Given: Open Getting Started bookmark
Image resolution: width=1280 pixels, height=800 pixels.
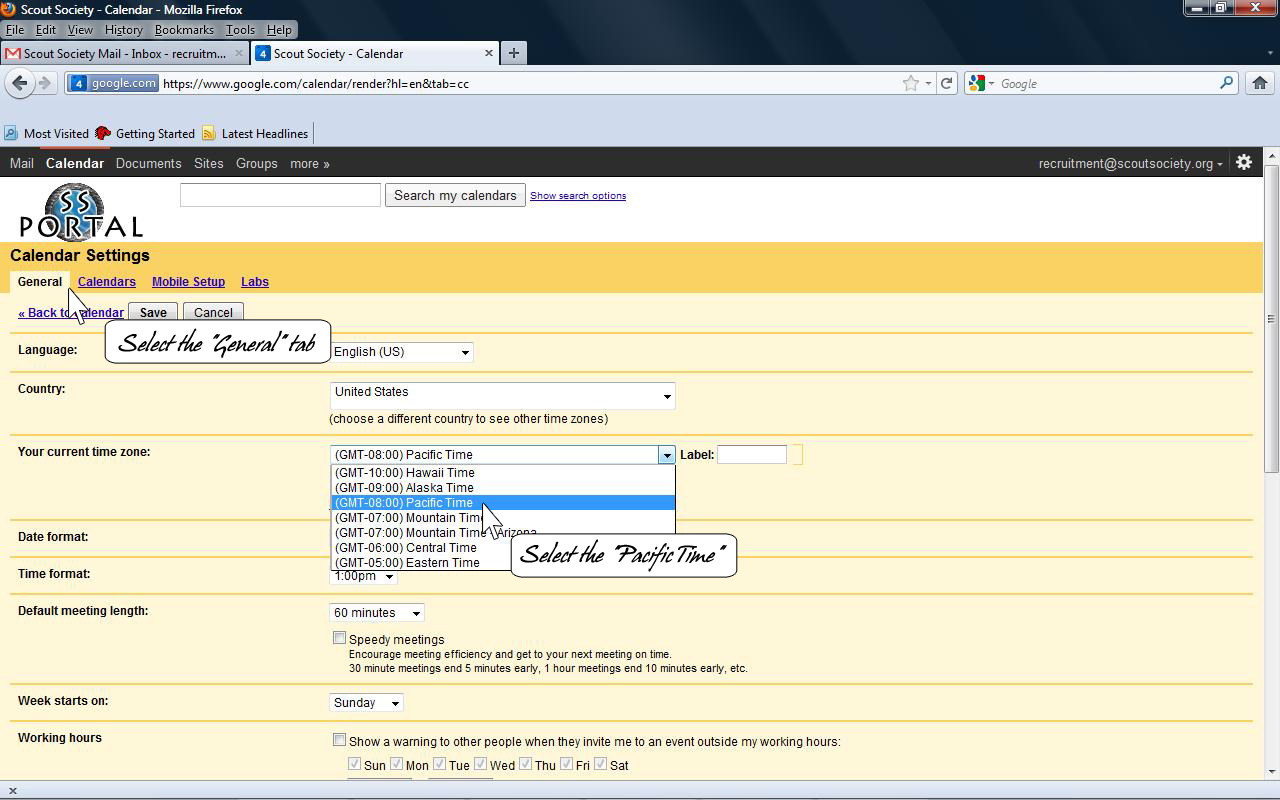Looking at the screenshot, I should coord(145,133).
